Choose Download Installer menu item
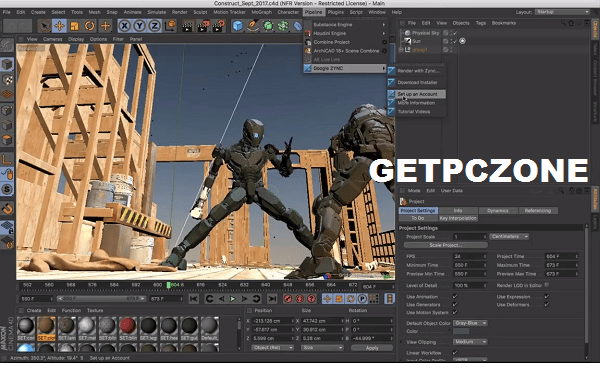The image size is (600, 374). click(x=417, y=82)
